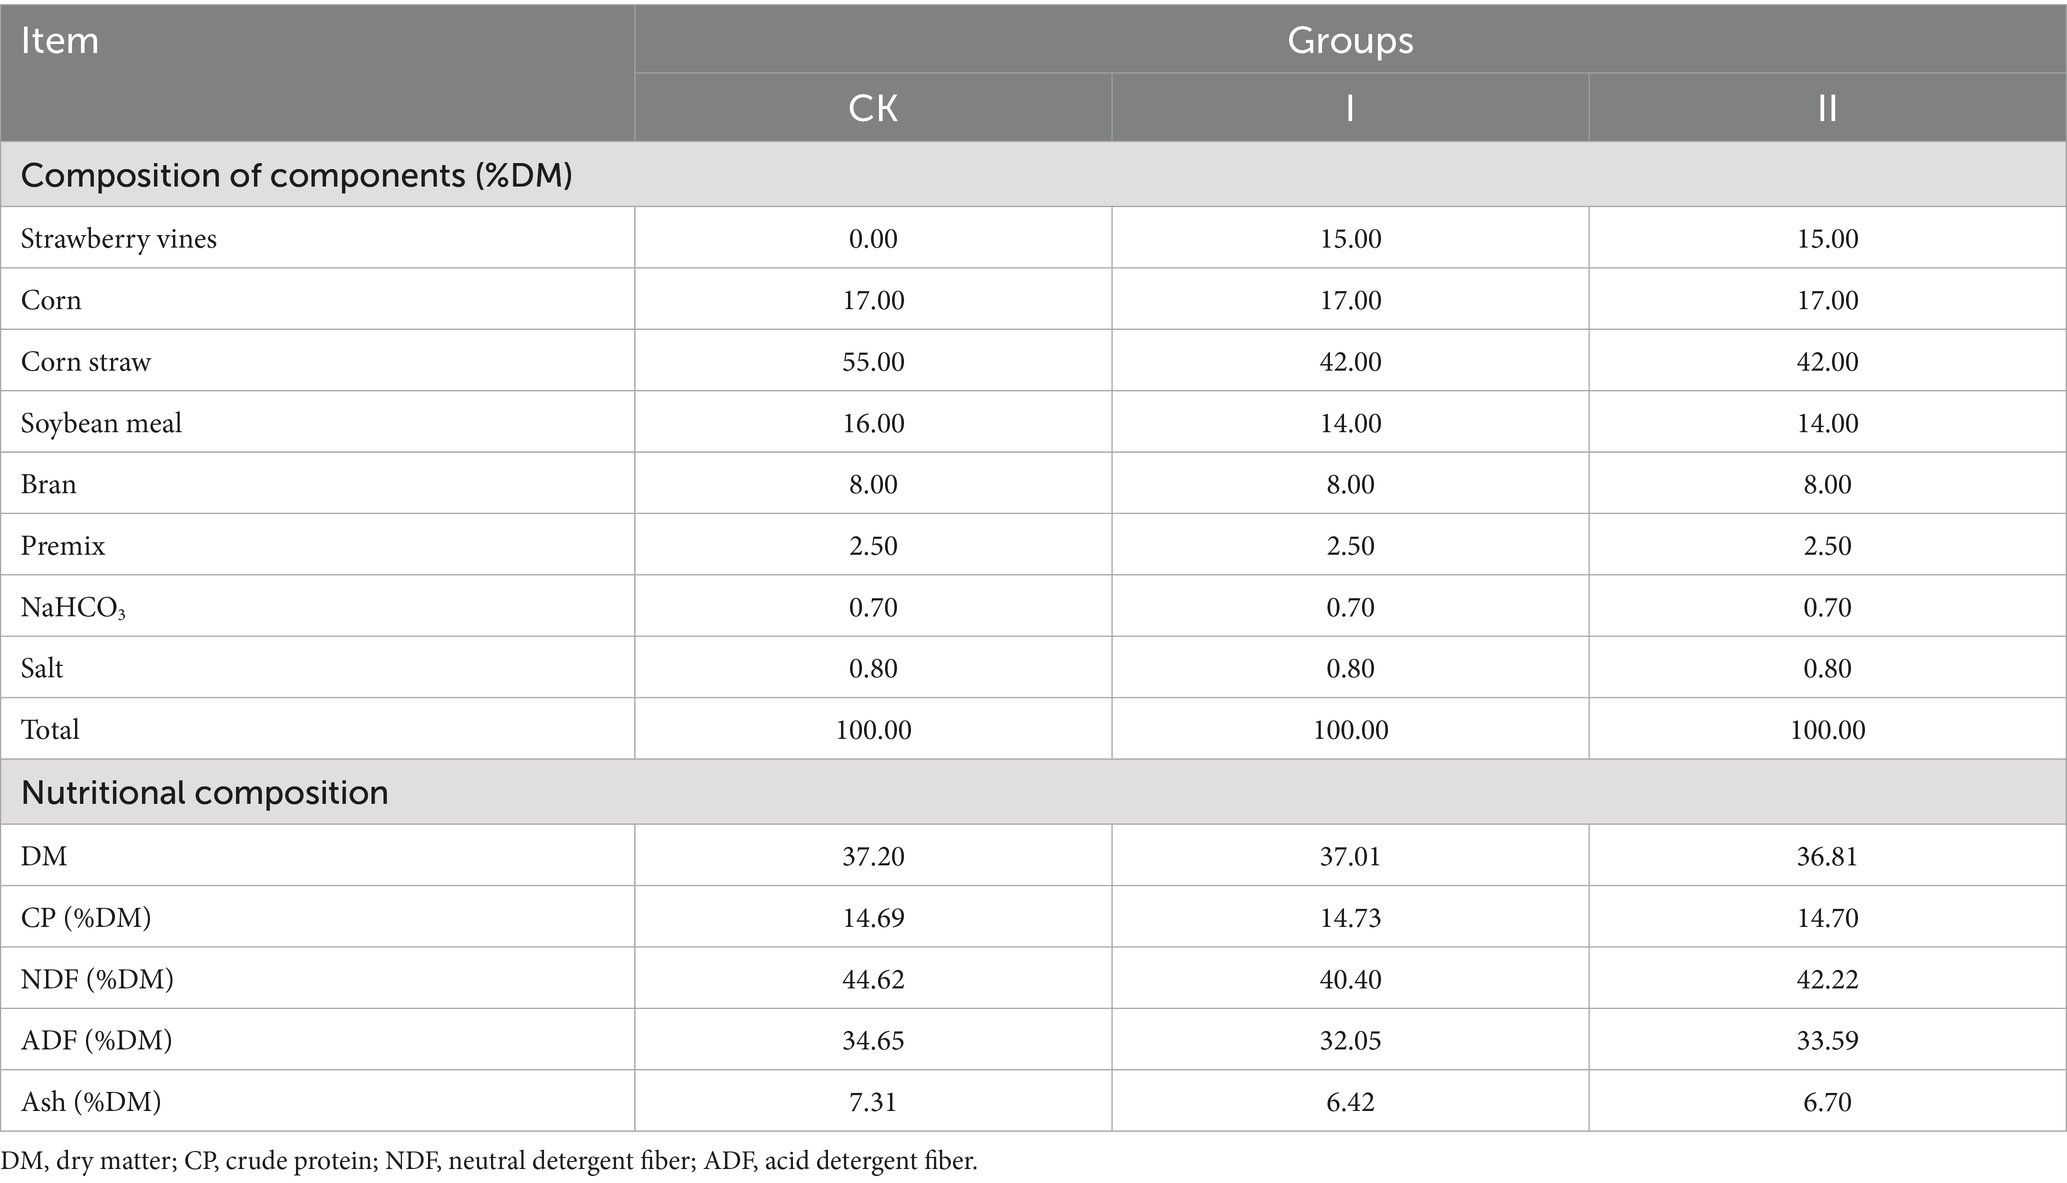The image size is (2067, 1183).
Task: Select the 7.31 Ash value cell
Action: click(x=873, y=1102)
